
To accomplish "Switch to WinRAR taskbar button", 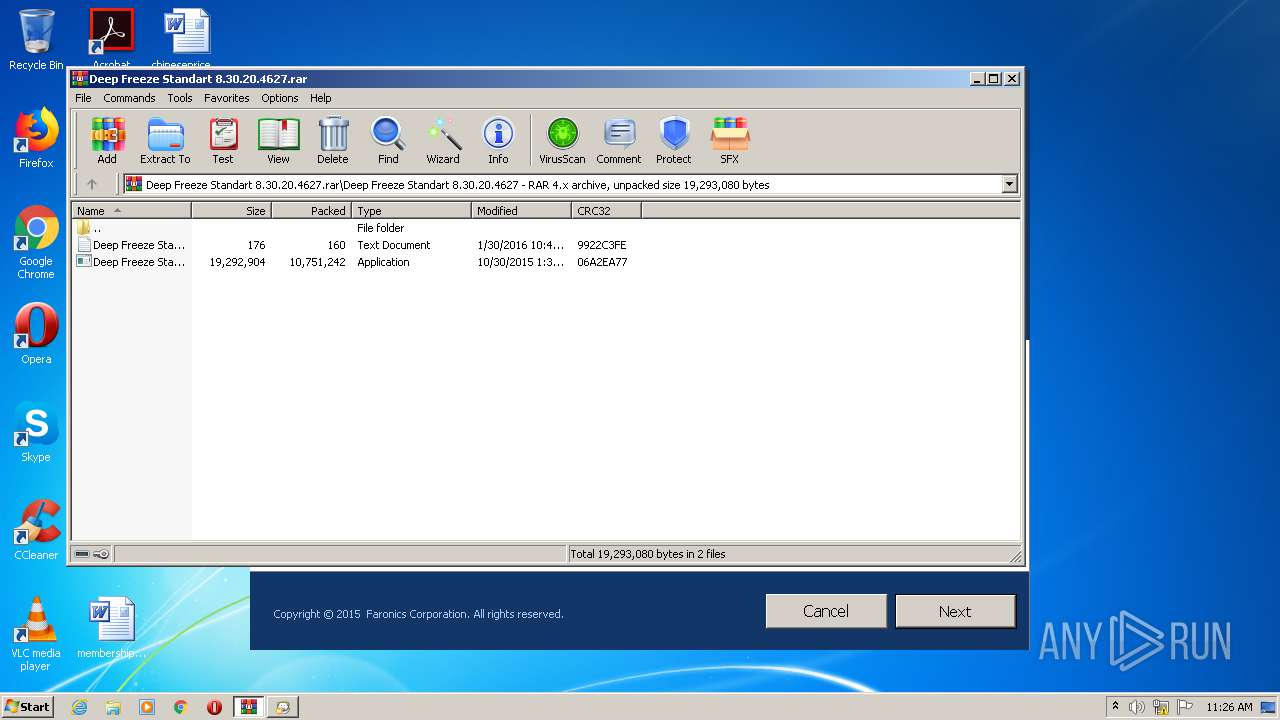I will 249,707.
